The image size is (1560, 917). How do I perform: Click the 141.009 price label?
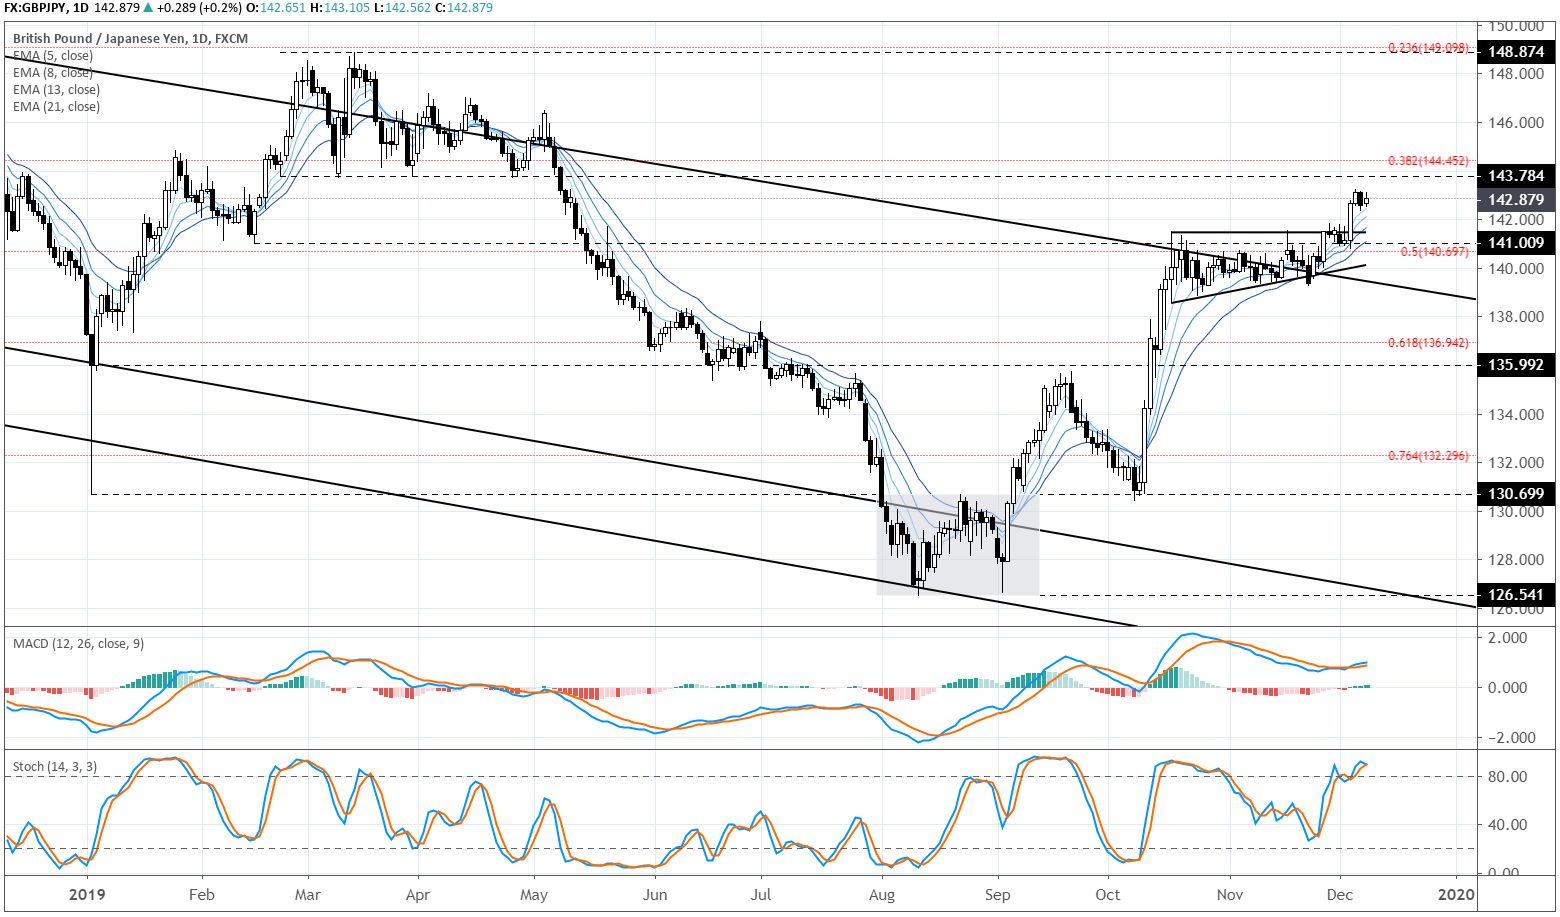pyautogui.click(x=1516, y=243)
